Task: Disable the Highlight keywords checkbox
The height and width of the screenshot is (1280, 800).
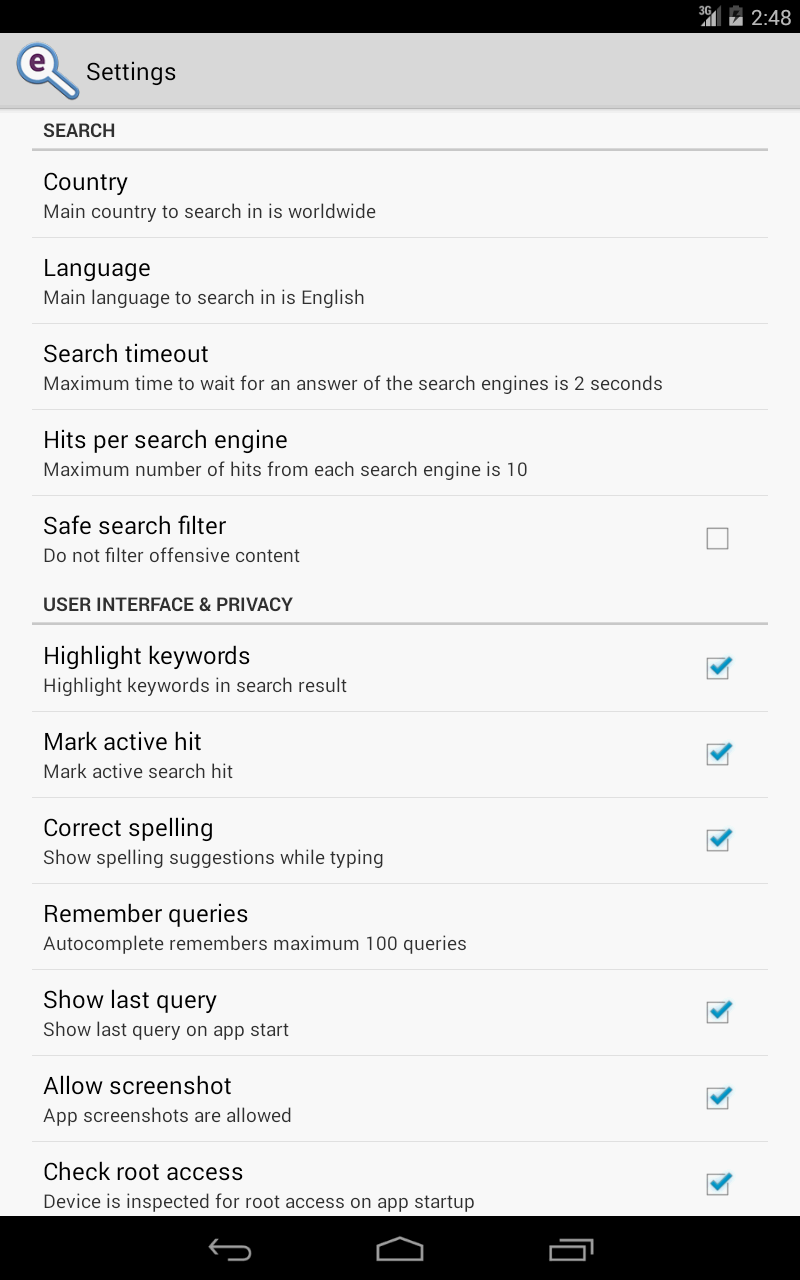Action: (x=717, y=668)
